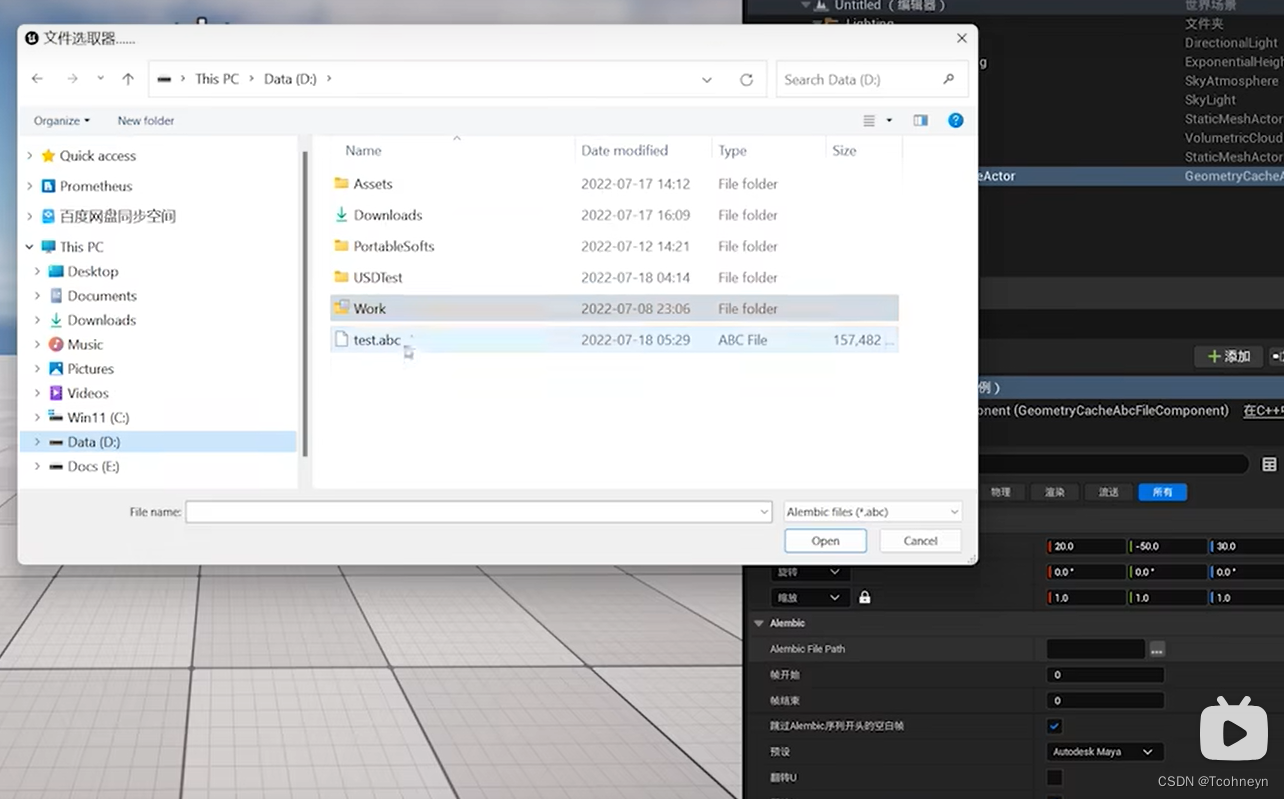Select the Work folder

[614, 308]
